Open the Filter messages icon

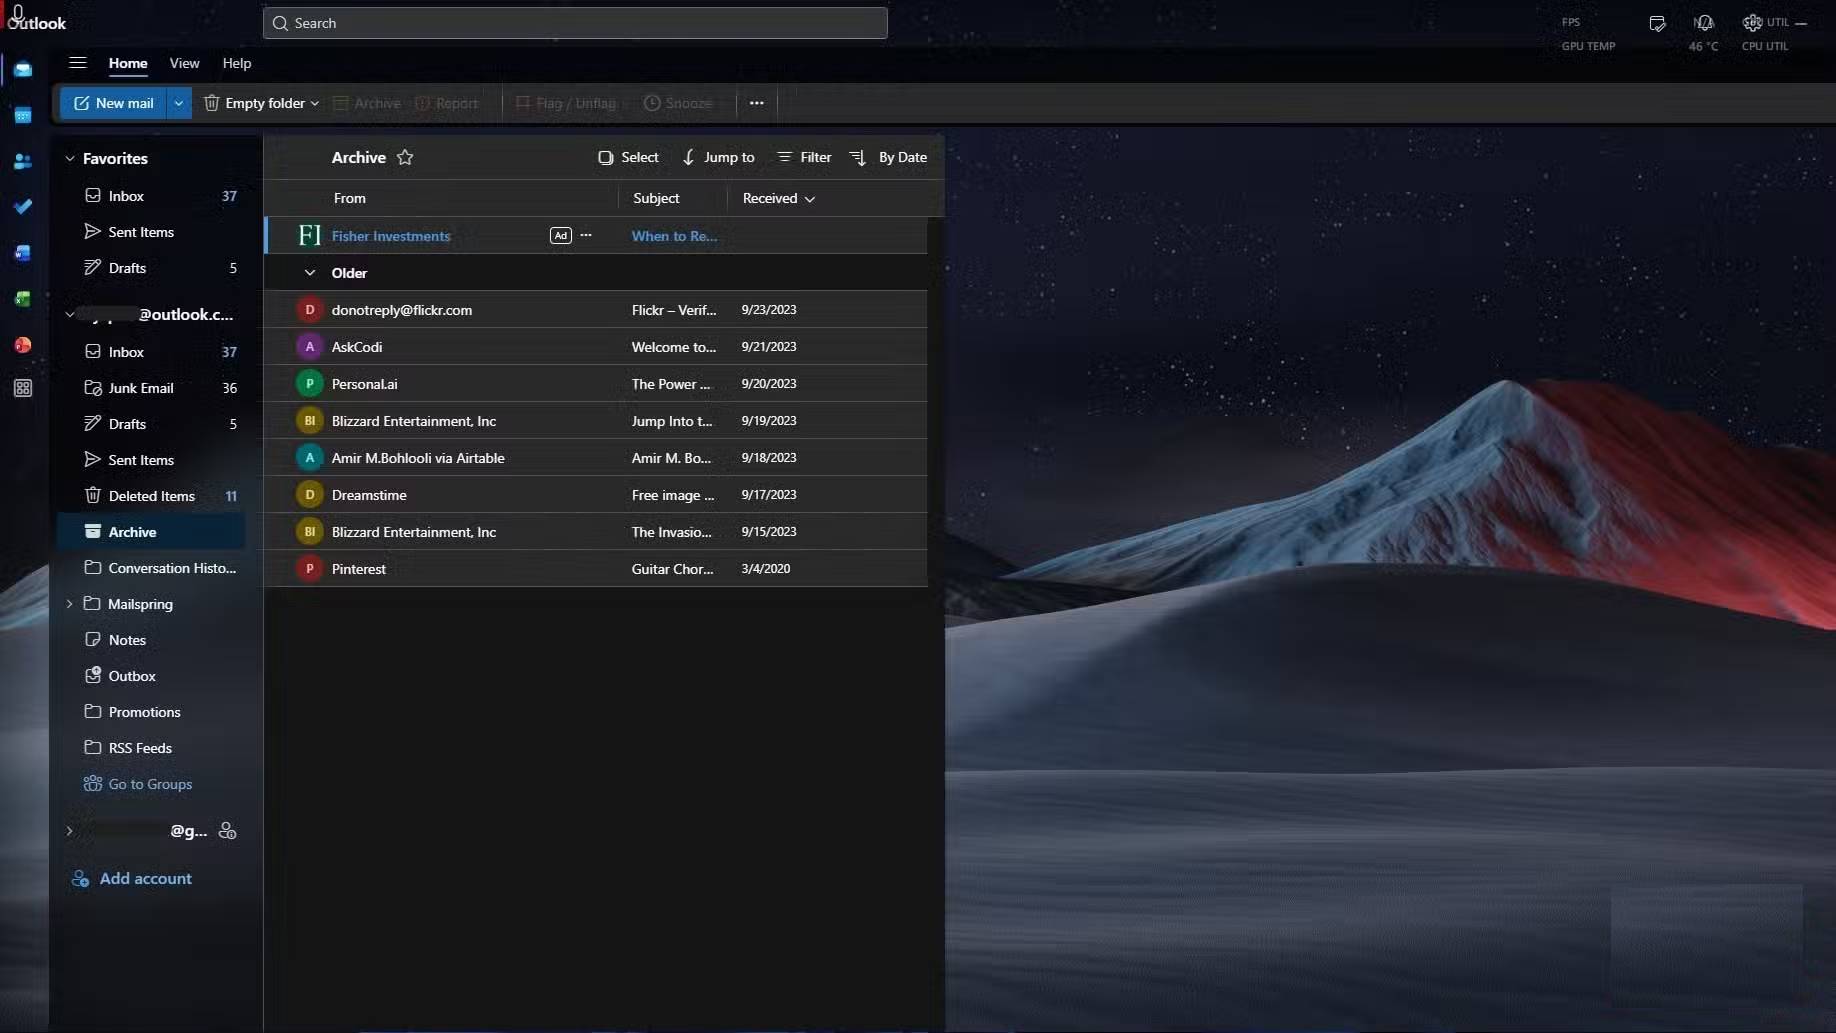click(804, 158)
